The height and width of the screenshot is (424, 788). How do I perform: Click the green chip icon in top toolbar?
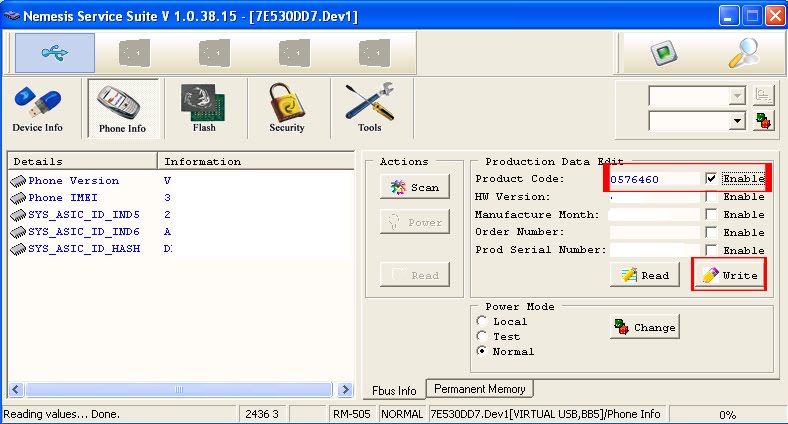(663, 53)
